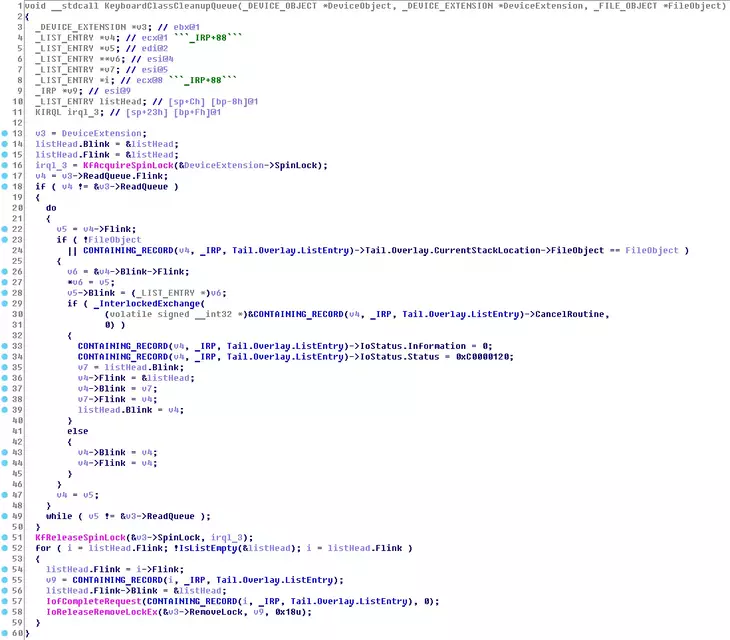Select RemoveLock member on line 58
The image size is (730, 640).
tap(213, 612)
